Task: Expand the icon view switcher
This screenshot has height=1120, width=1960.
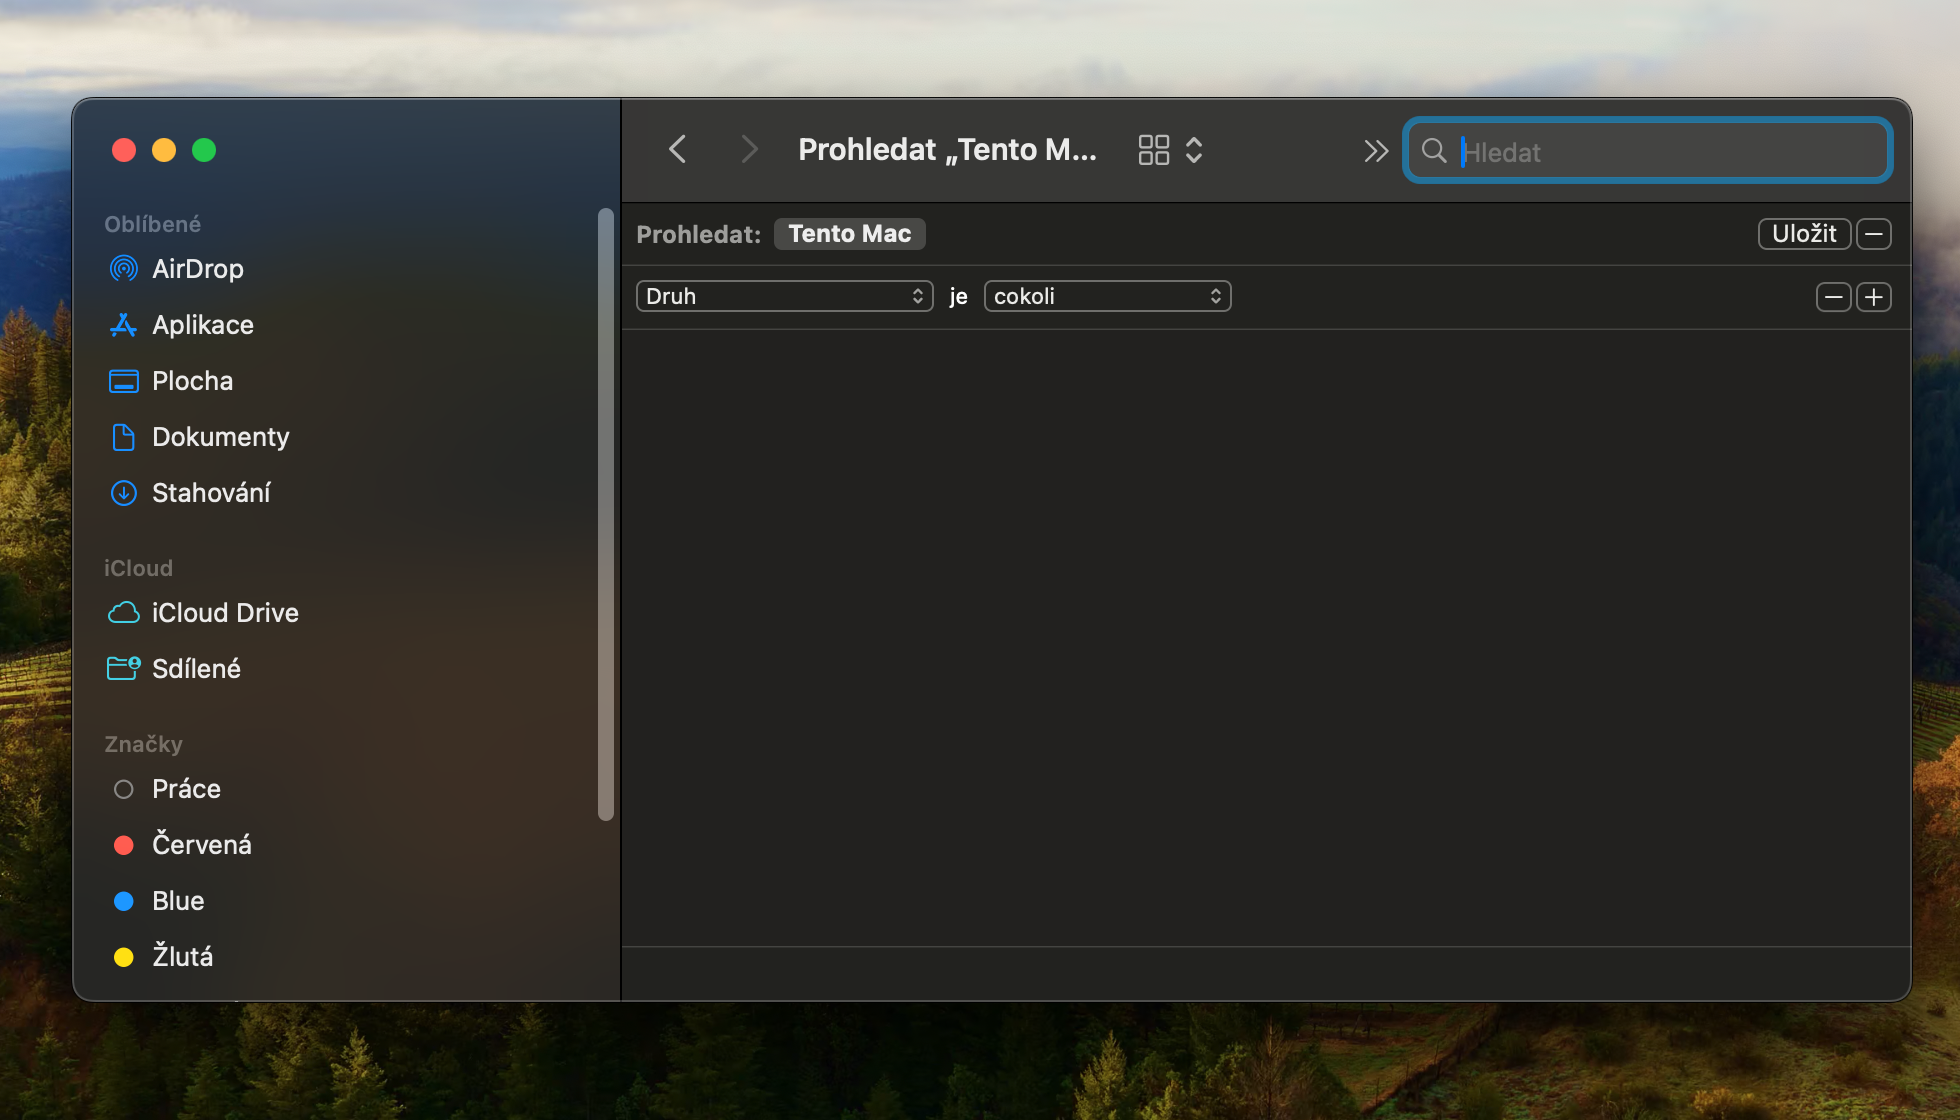Action: point(1170,150)
